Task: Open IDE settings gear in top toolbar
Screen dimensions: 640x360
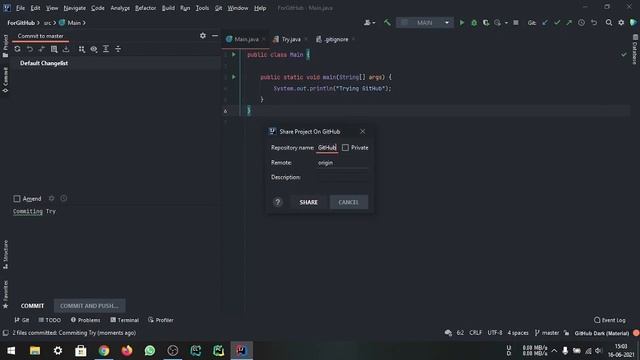Action: [x=621, y=23]
